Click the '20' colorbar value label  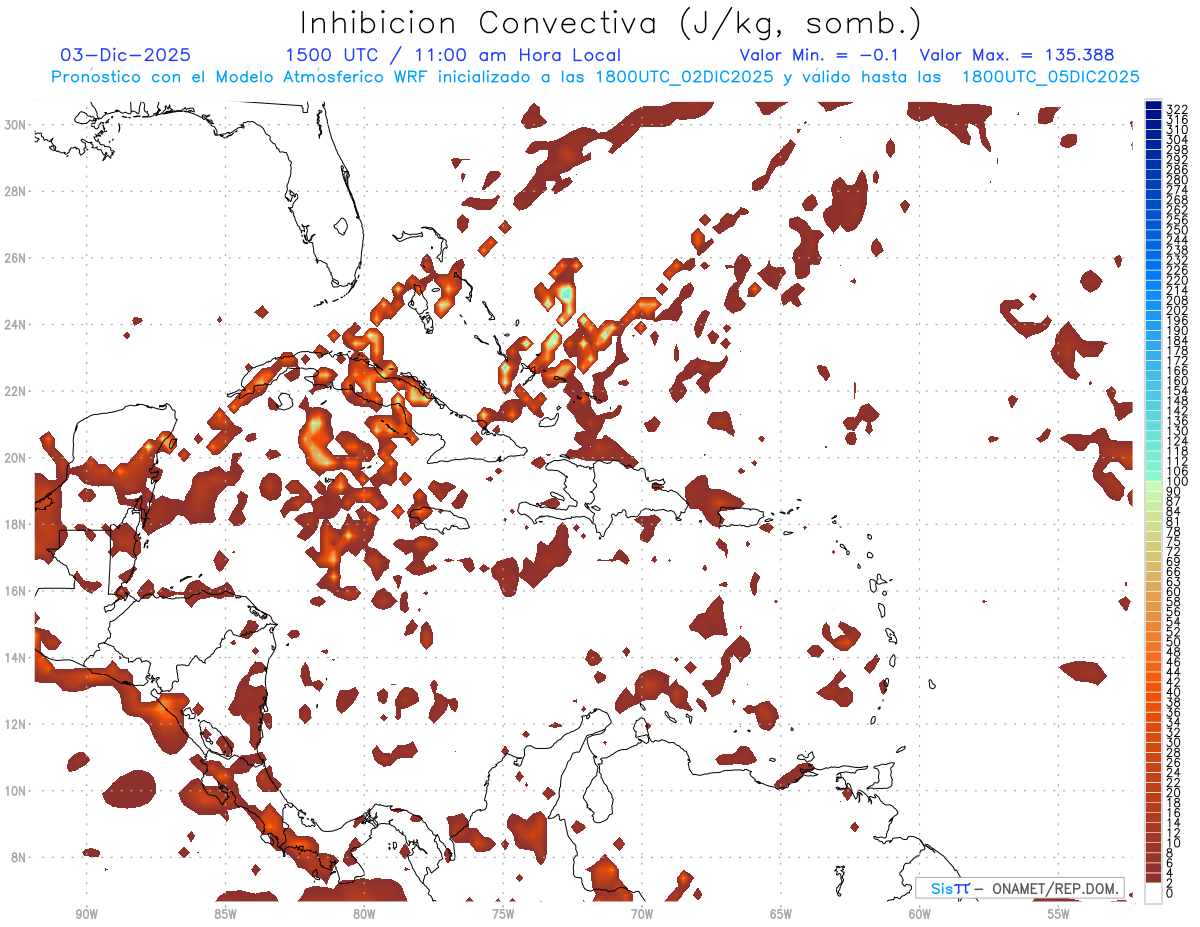point(1173,792)
